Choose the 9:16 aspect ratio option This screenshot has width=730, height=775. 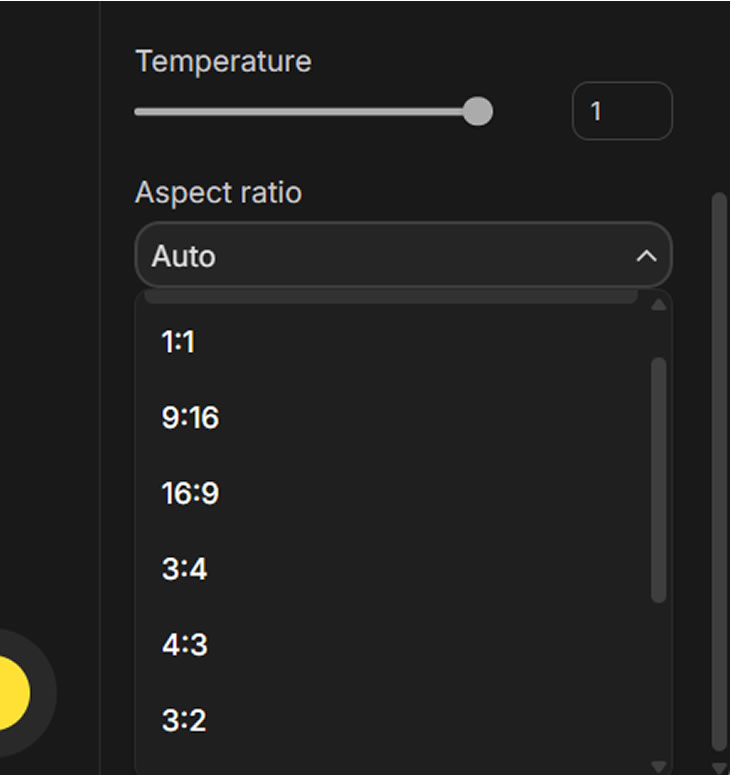pos(190,417)
